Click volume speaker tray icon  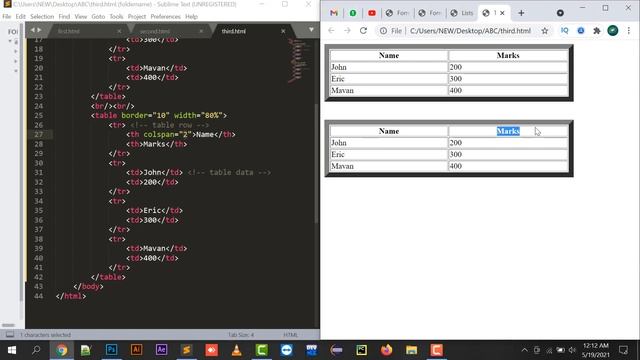coord(572,350)
